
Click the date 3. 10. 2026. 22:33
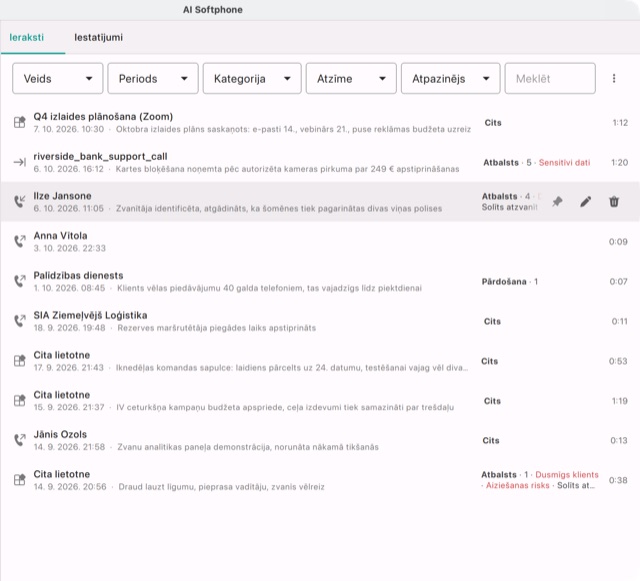[69, 248]
